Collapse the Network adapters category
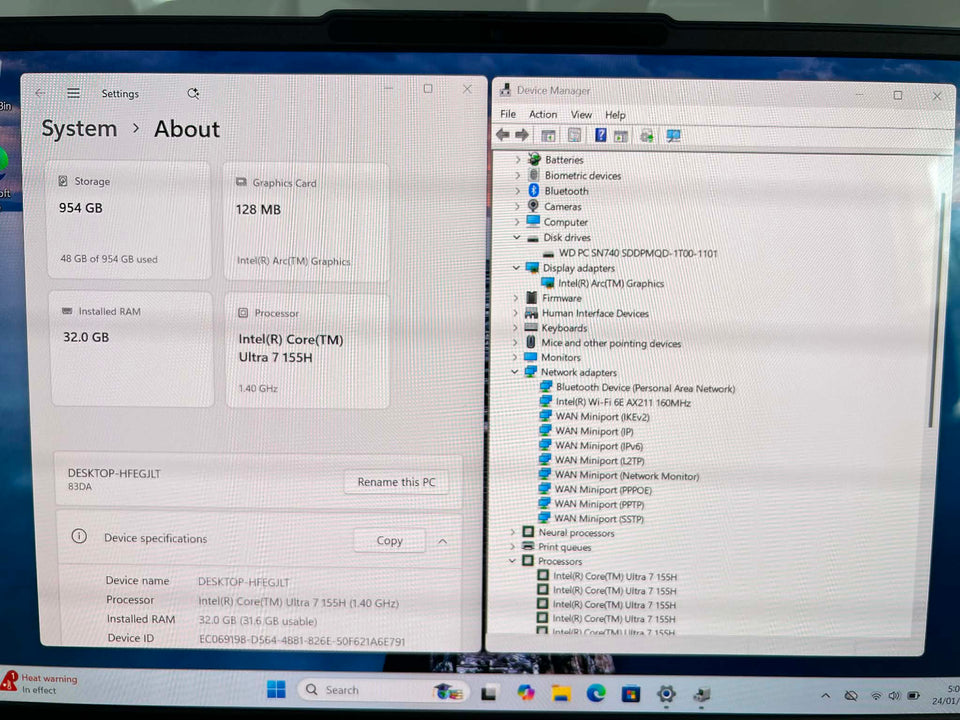The height and width of the screenshot is (720, 960). pos(516,372)
